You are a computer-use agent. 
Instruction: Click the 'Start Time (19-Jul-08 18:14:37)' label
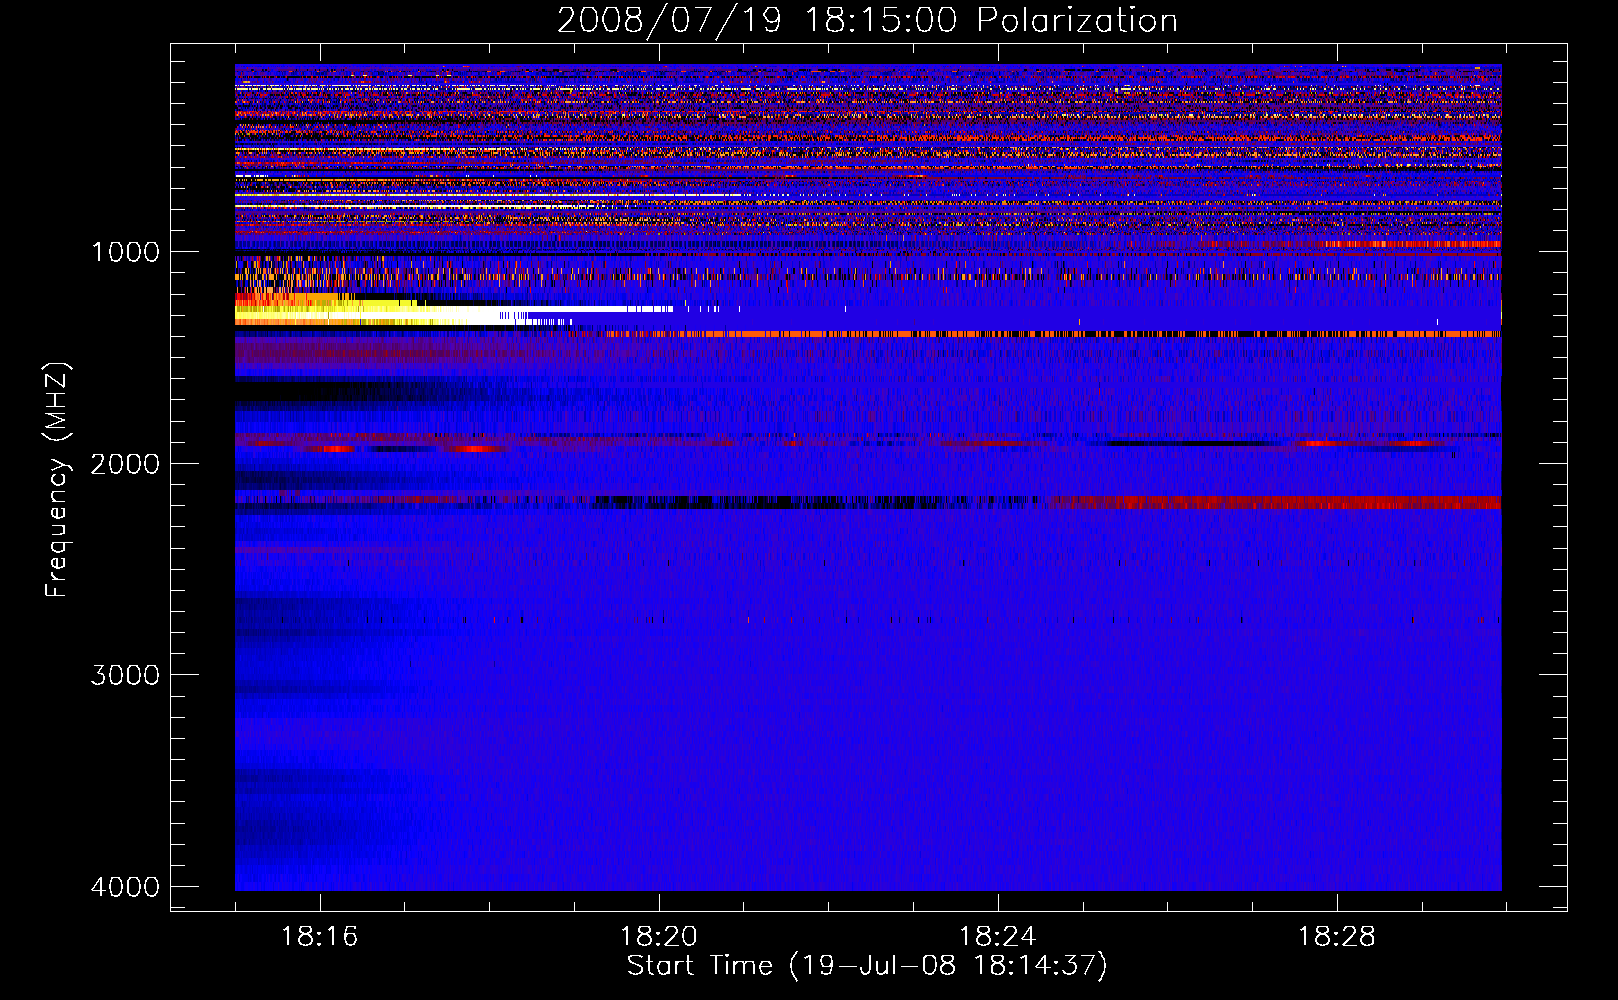tap(867, 966)
